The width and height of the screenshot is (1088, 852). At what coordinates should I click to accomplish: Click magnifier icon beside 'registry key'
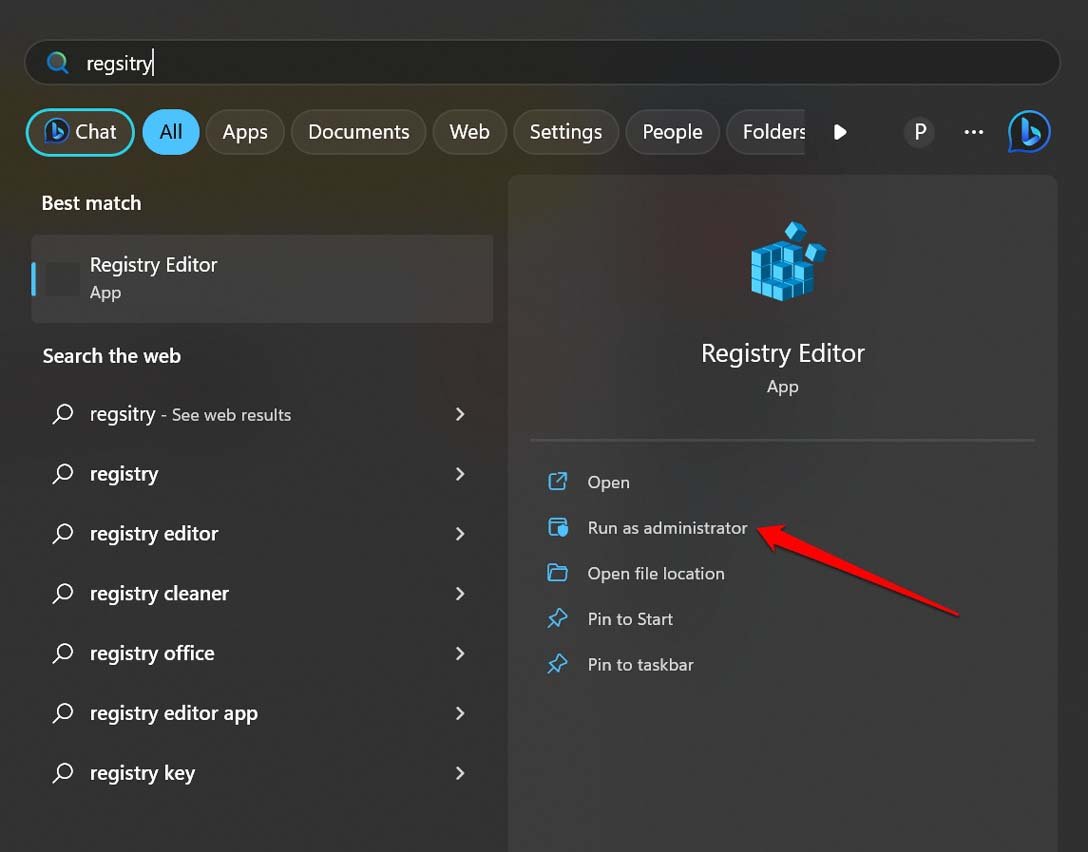click(63, 772)
